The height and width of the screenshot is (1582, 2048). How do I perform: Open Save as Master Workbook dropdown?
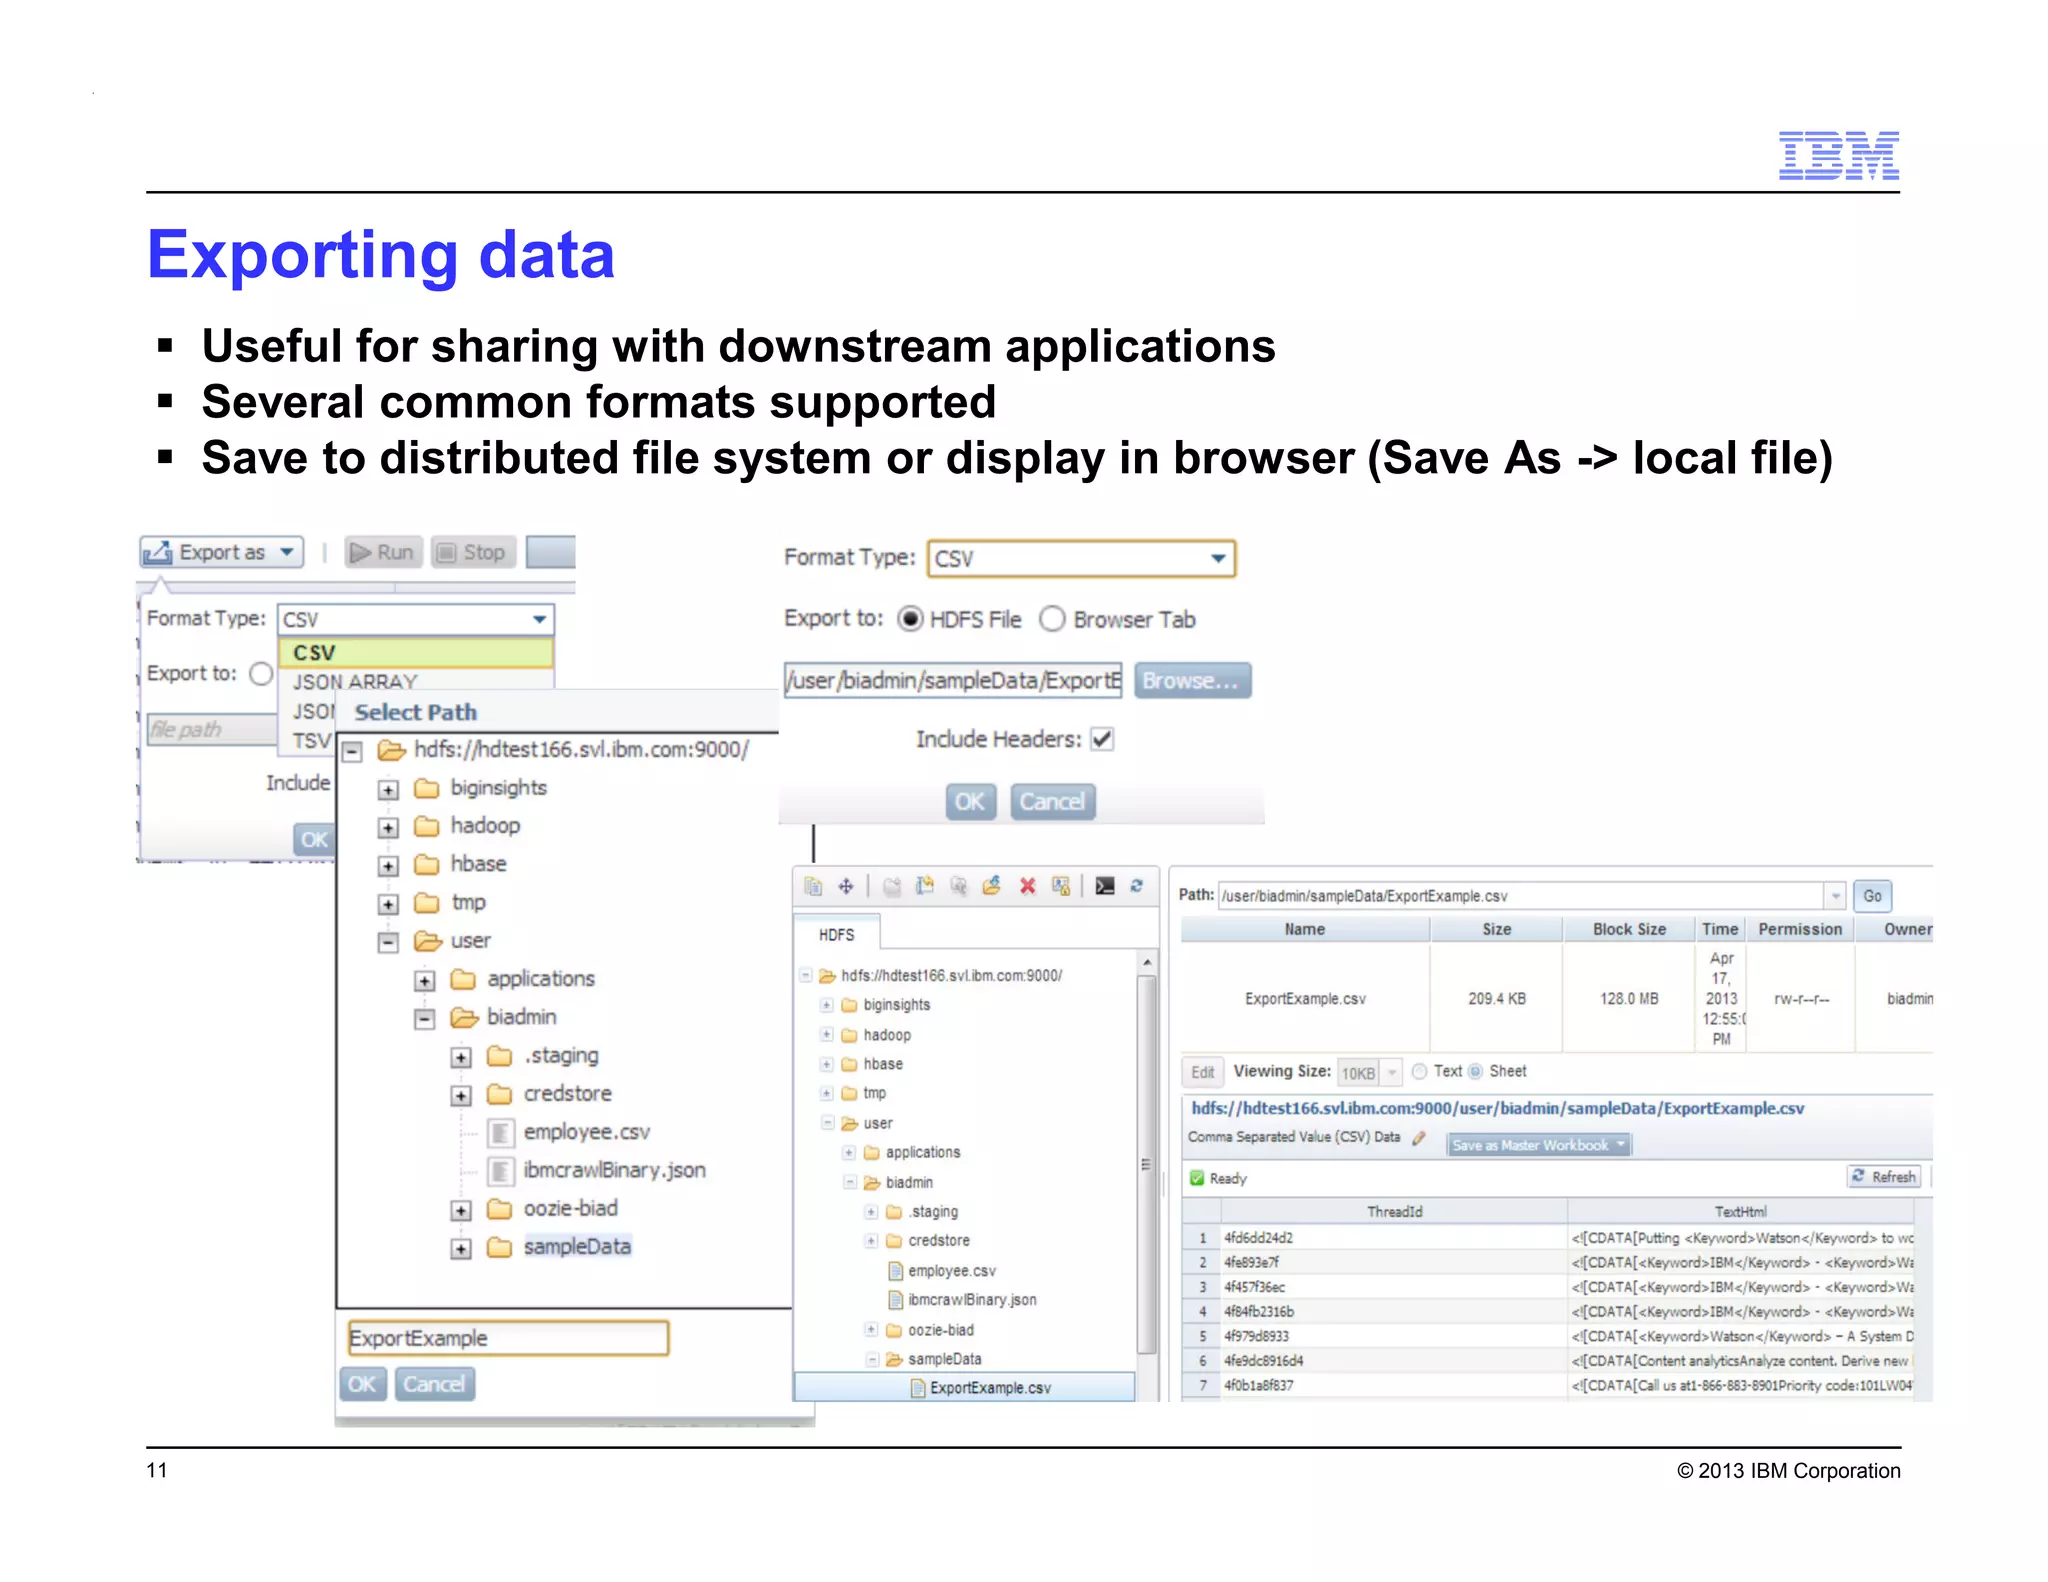(x=1538, y=1145)
